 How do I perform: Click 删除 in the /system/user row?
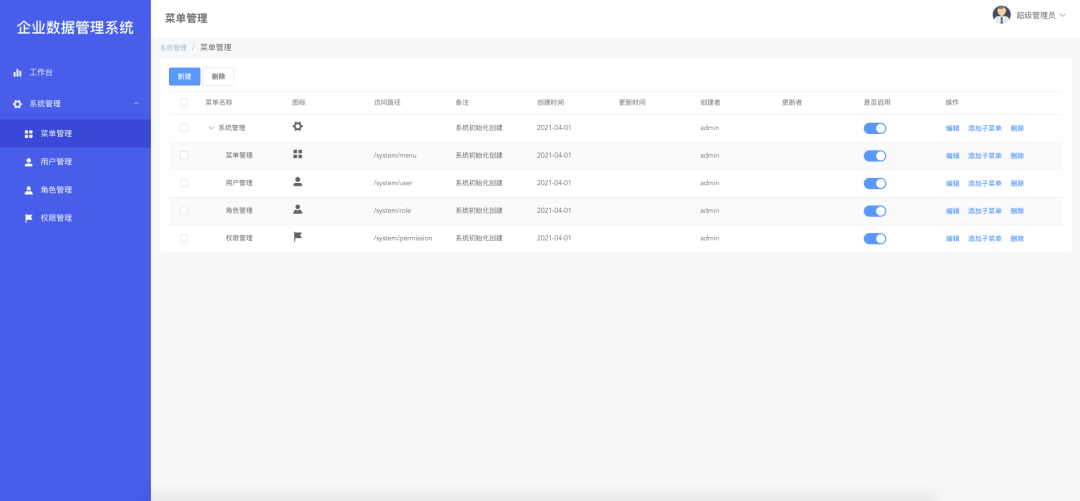click(x=1017, y=183)
